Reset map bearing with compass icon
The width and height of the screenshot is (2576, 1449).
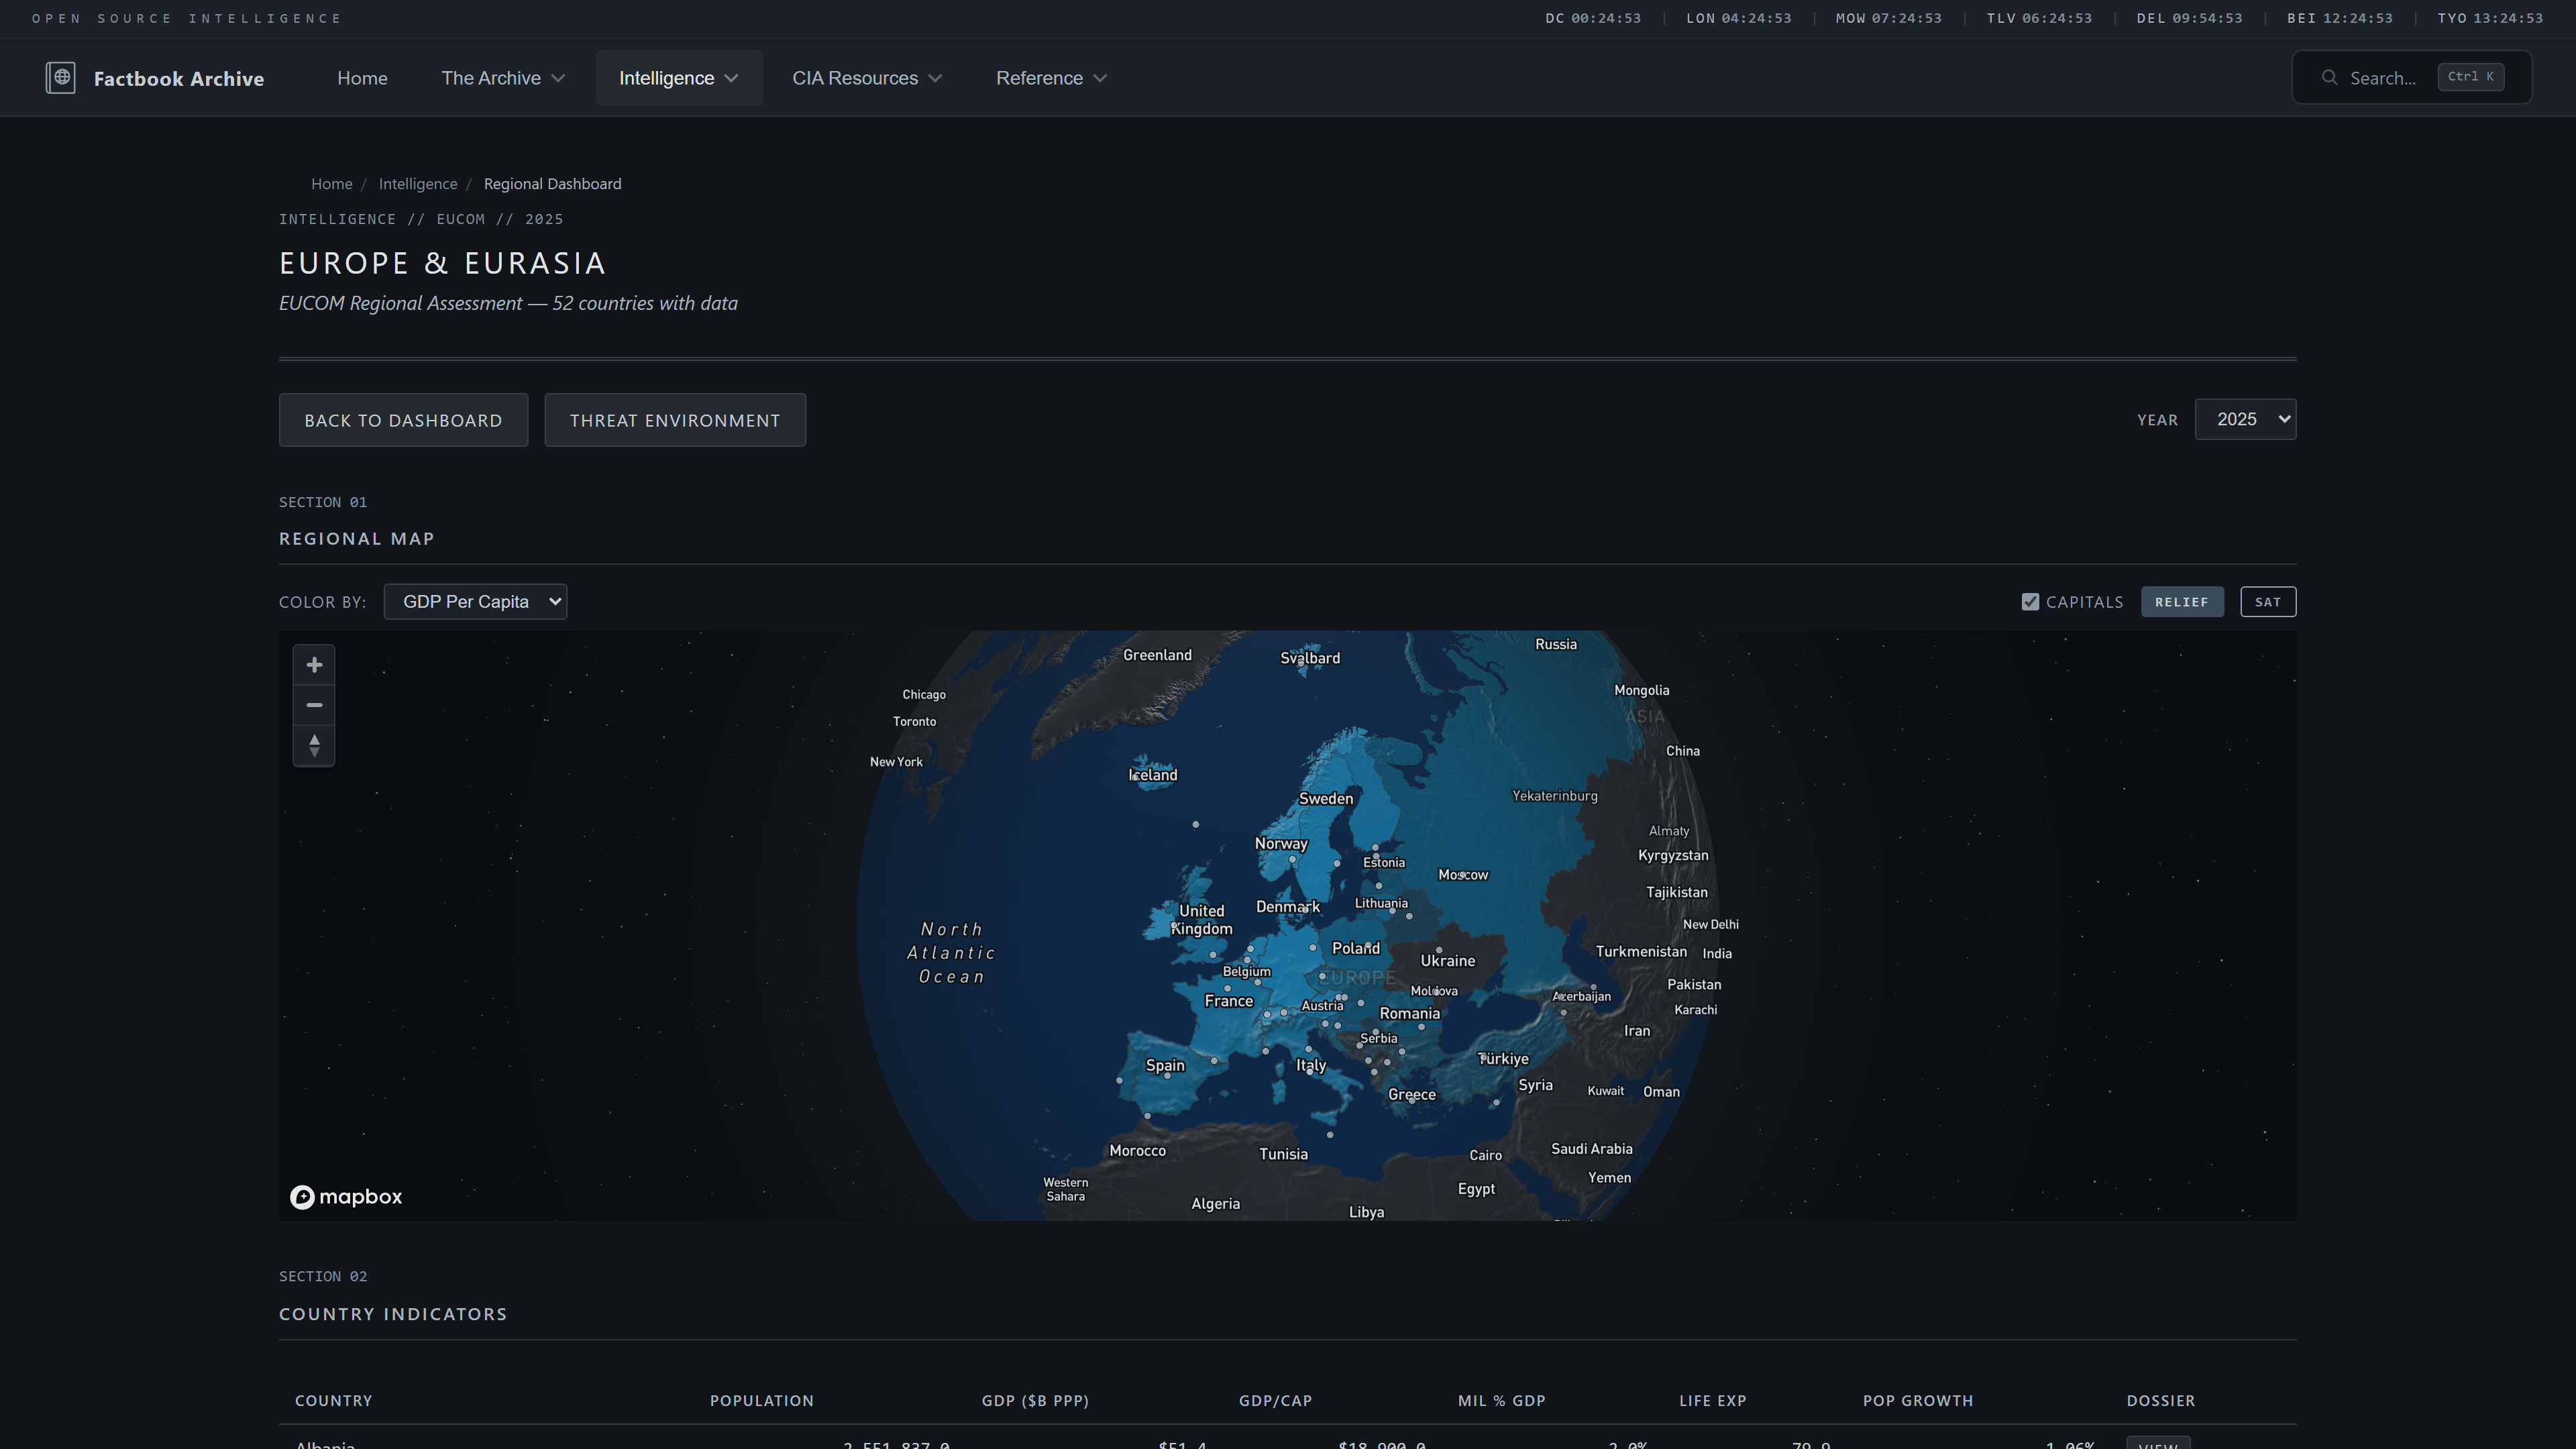[314, 745]
